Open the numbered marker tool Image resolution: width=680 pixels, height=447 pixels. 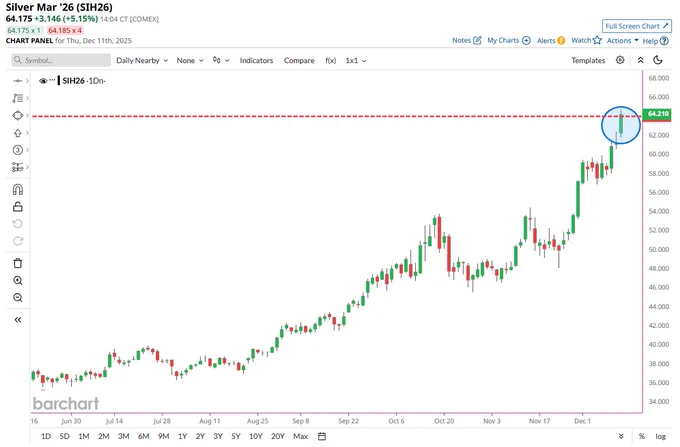[17, 150]
